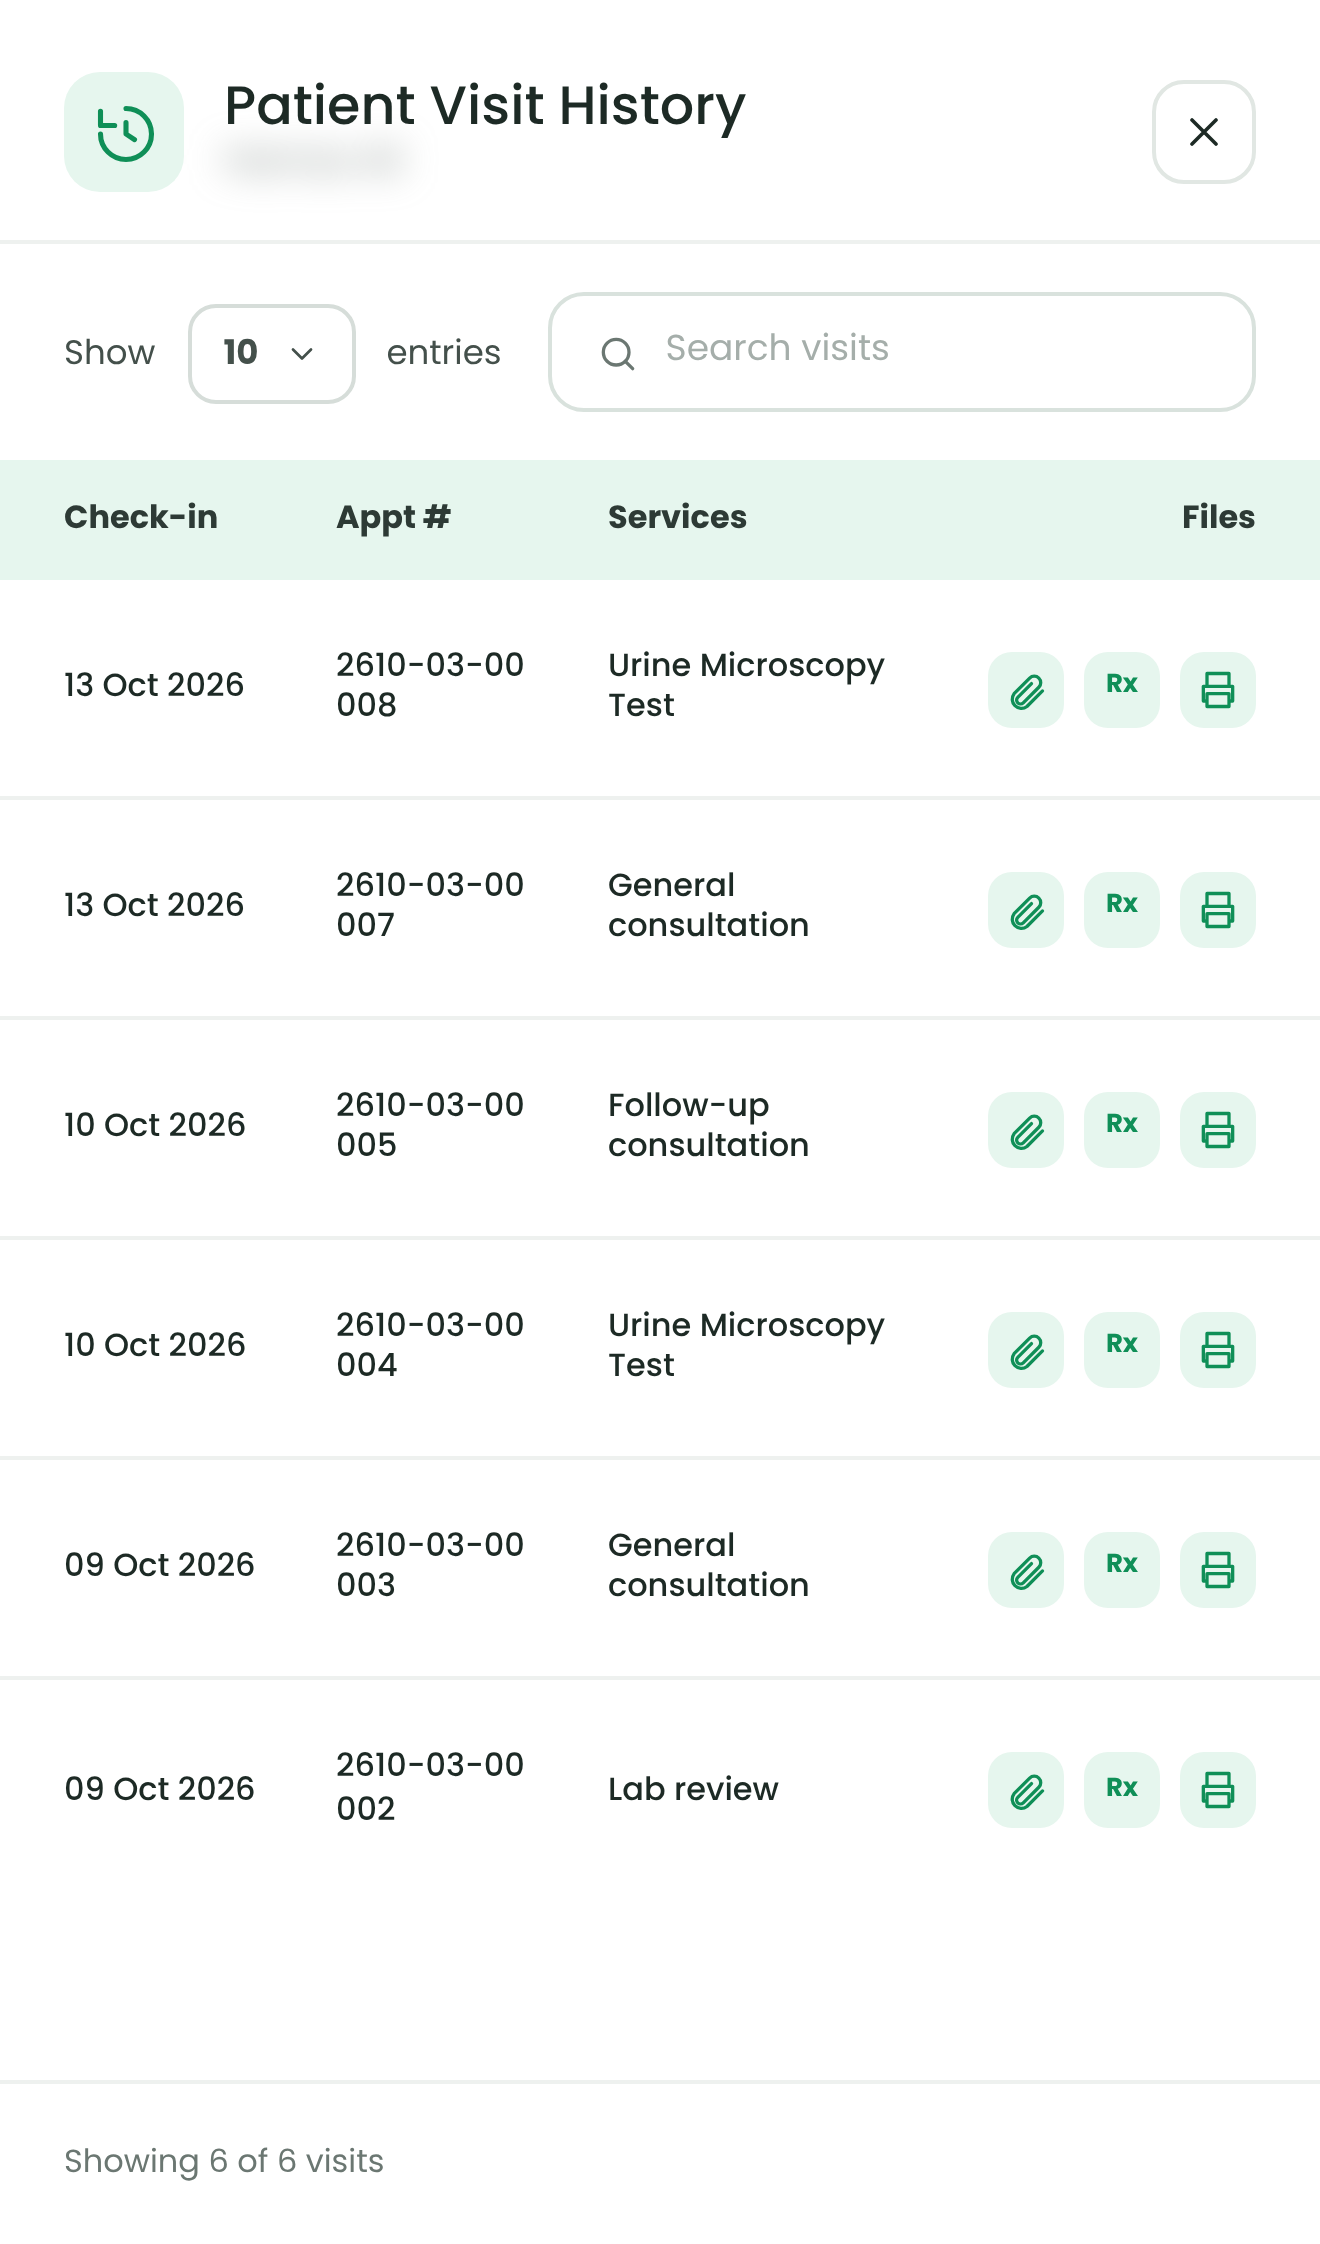View Rx for the Lab review visit
This screenshot has width=1320, height=2244.
coord(1122,1790)
